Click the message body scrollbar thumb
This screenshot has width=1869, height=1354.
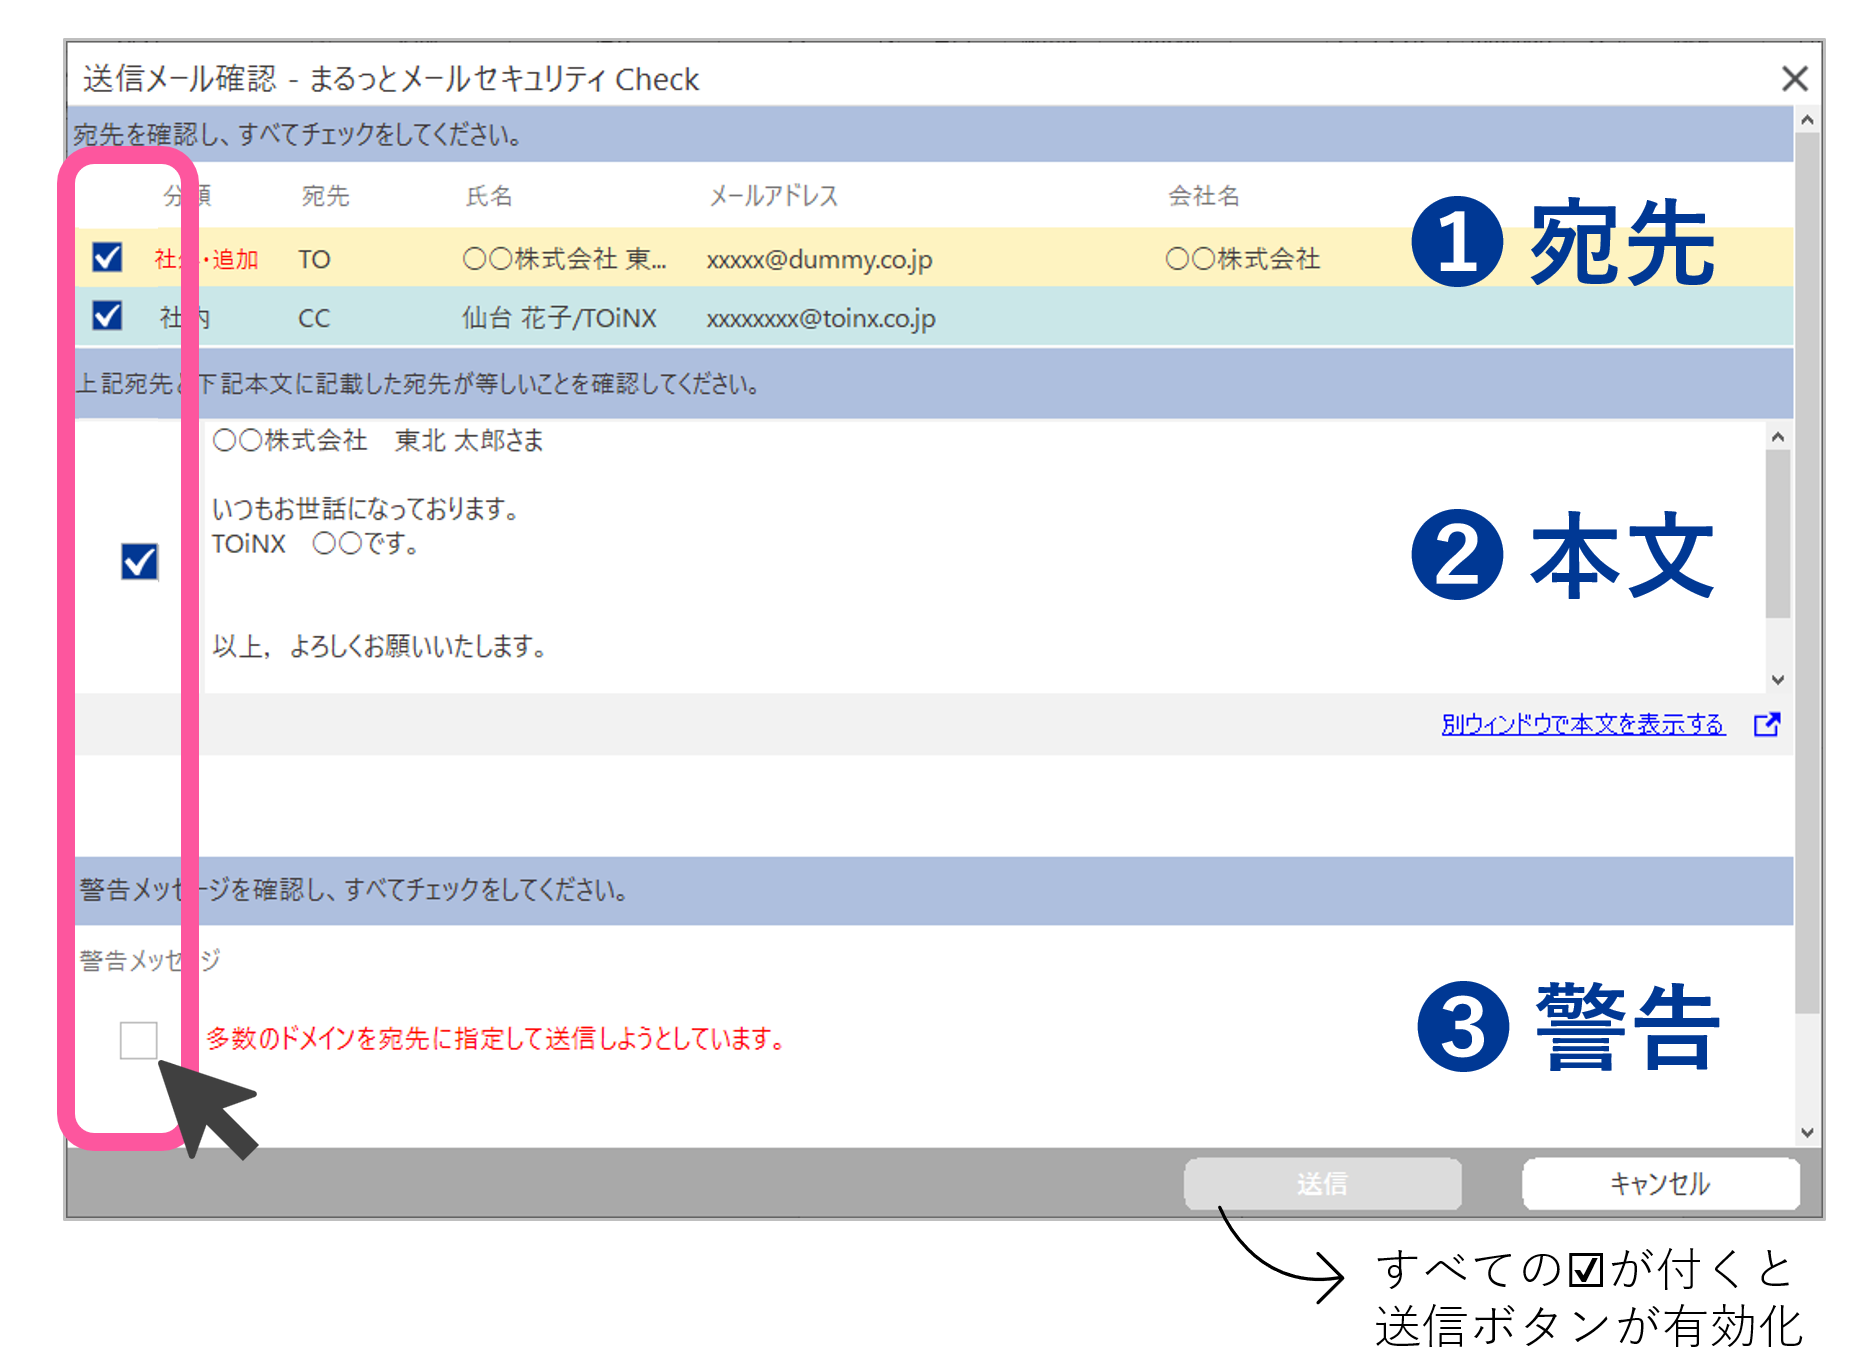1777,535
